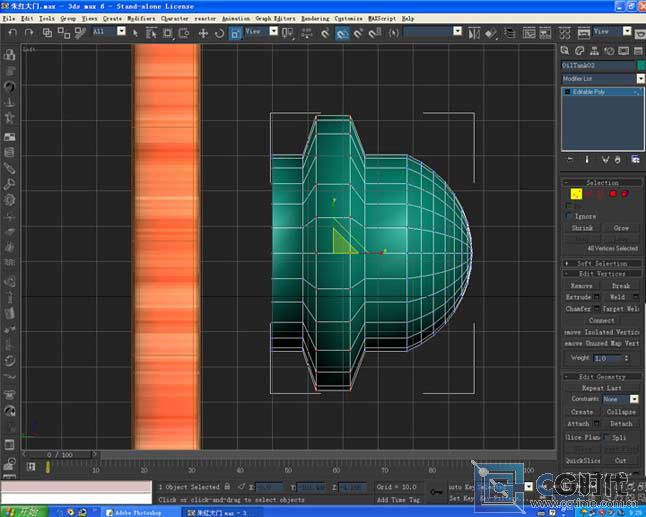This screenshot has width=646, height=517.
Task: Open the All selection filter dropdown
Action: pyautogui.click(x=121, y=31)
